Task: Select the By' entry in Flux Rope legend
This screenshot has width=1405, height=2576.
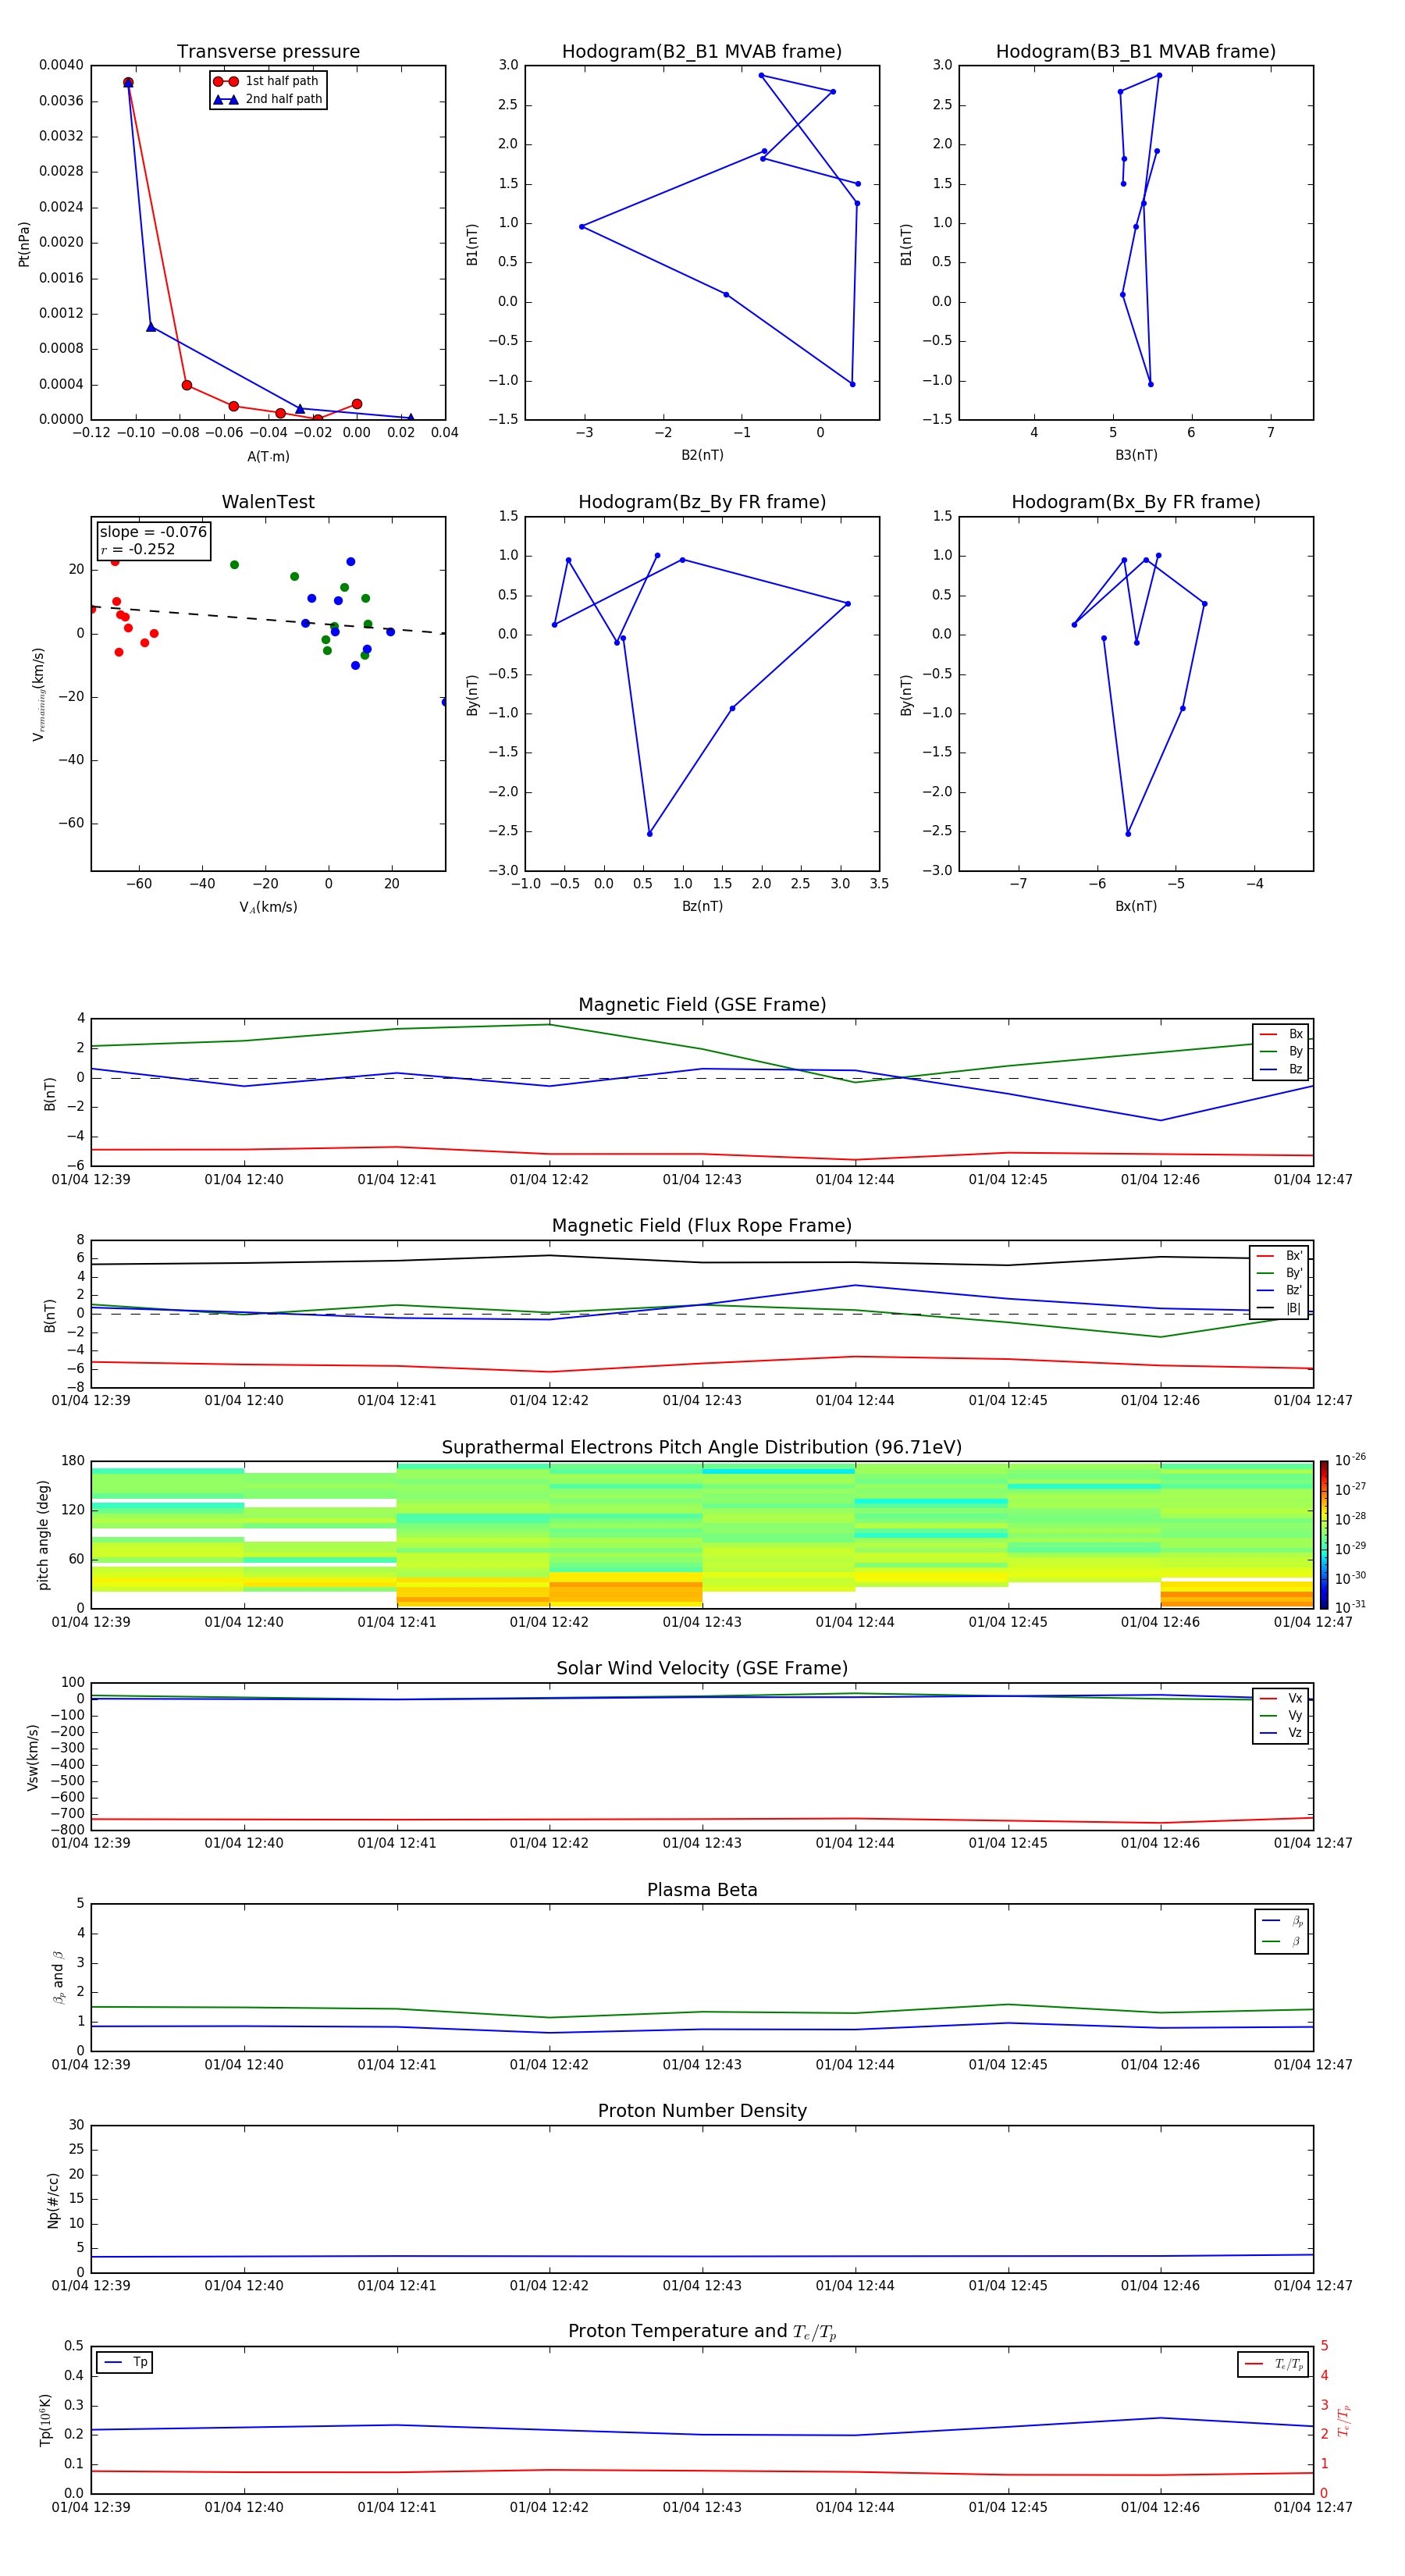Action: click(1279, 1273)
